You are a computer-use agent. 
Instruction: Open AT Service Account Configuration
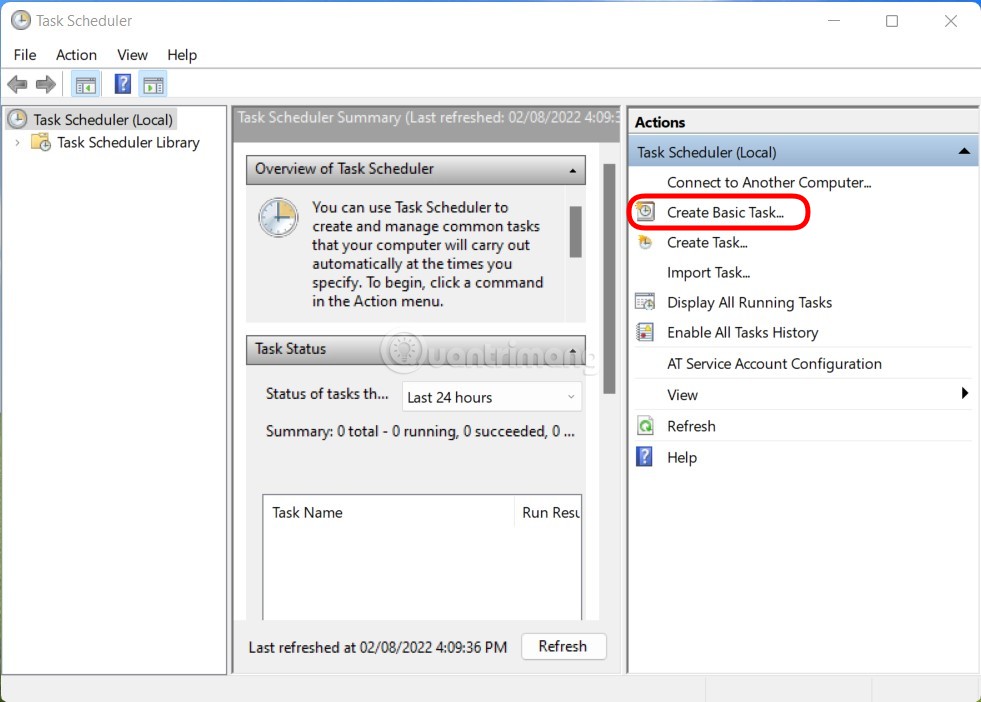click(774, 364)
